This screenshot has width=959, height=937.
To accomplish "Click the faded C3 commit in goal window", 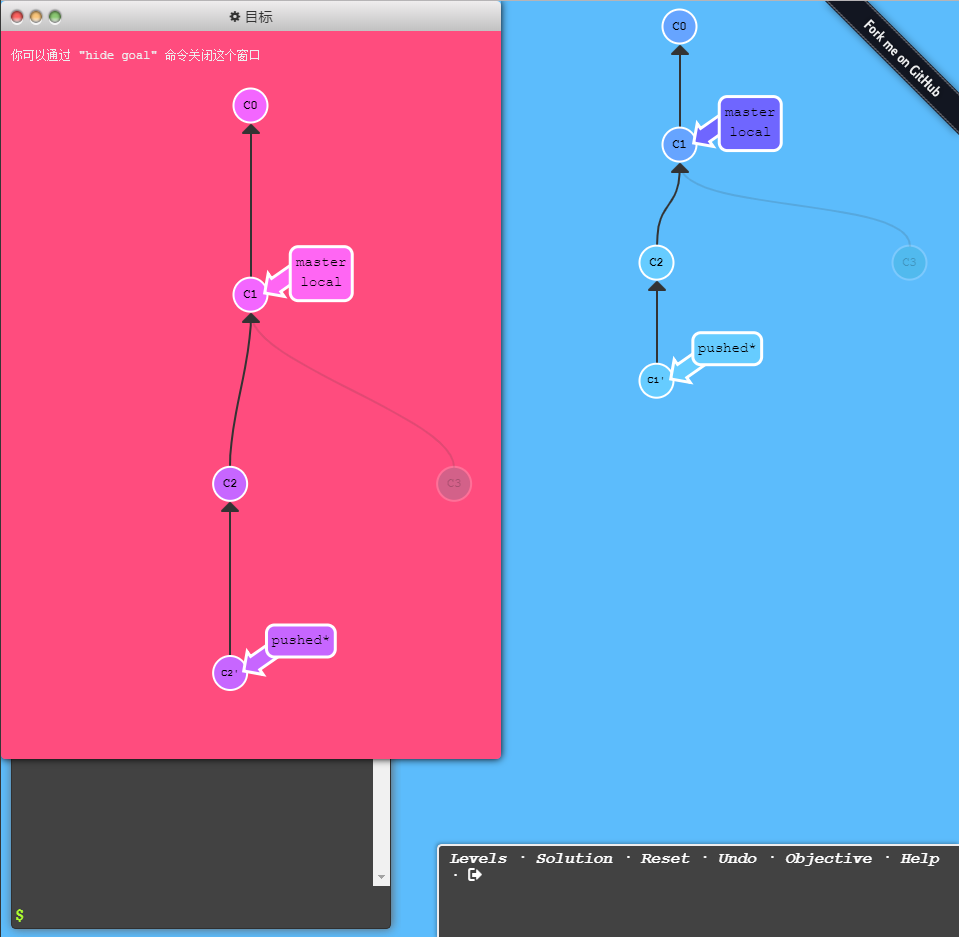I will tap(454, 483).
